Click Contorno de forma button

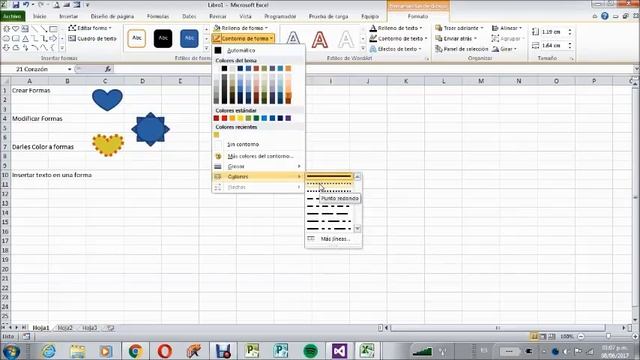(243, 38)
